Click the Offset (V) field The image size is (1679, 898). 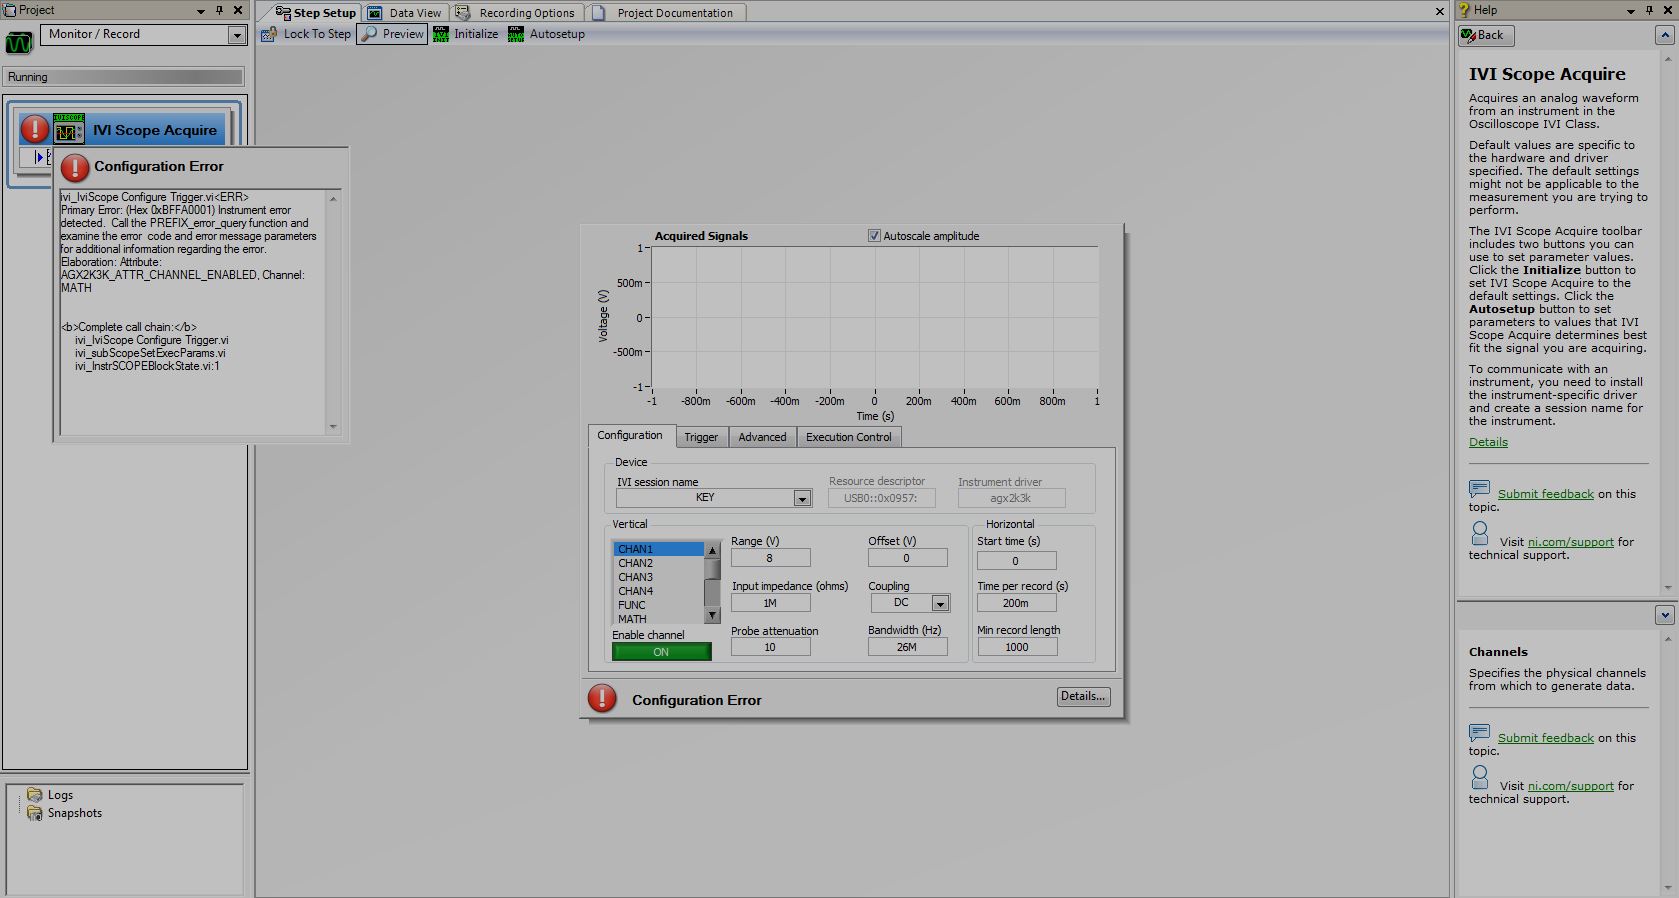[x=907, y=558]
